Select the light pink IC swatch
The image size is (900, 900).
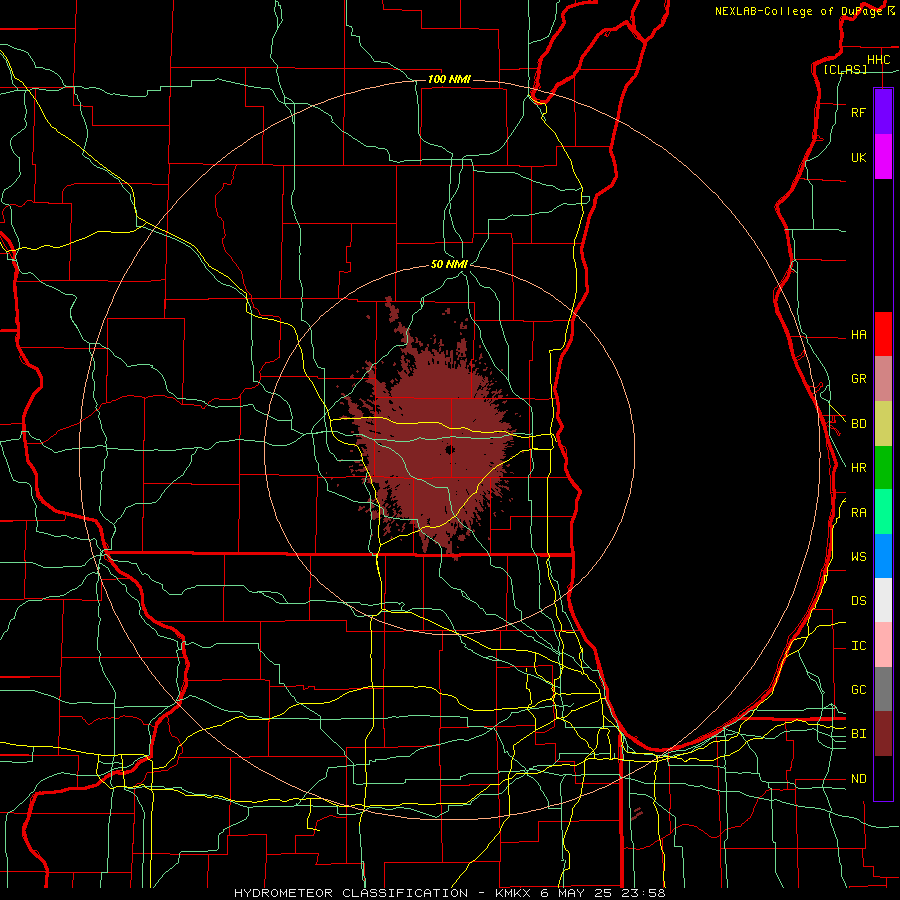pos(883,645)
